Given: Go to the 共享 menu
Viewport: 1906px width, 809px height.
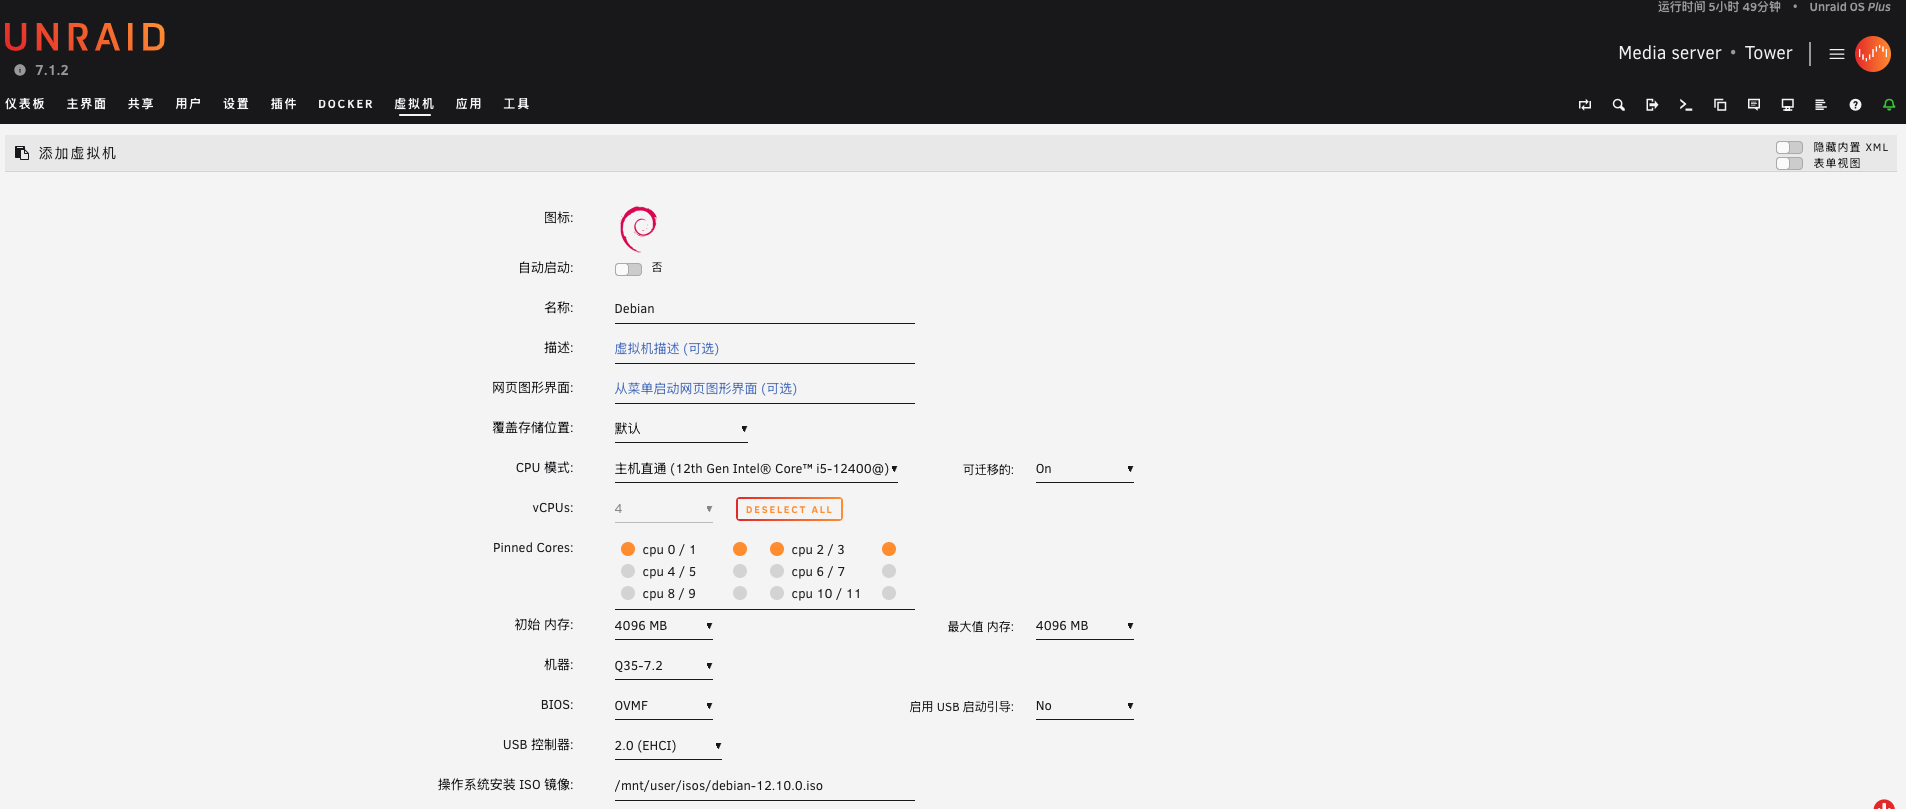Looking at the screenshot, I should [x=141, y=104].
